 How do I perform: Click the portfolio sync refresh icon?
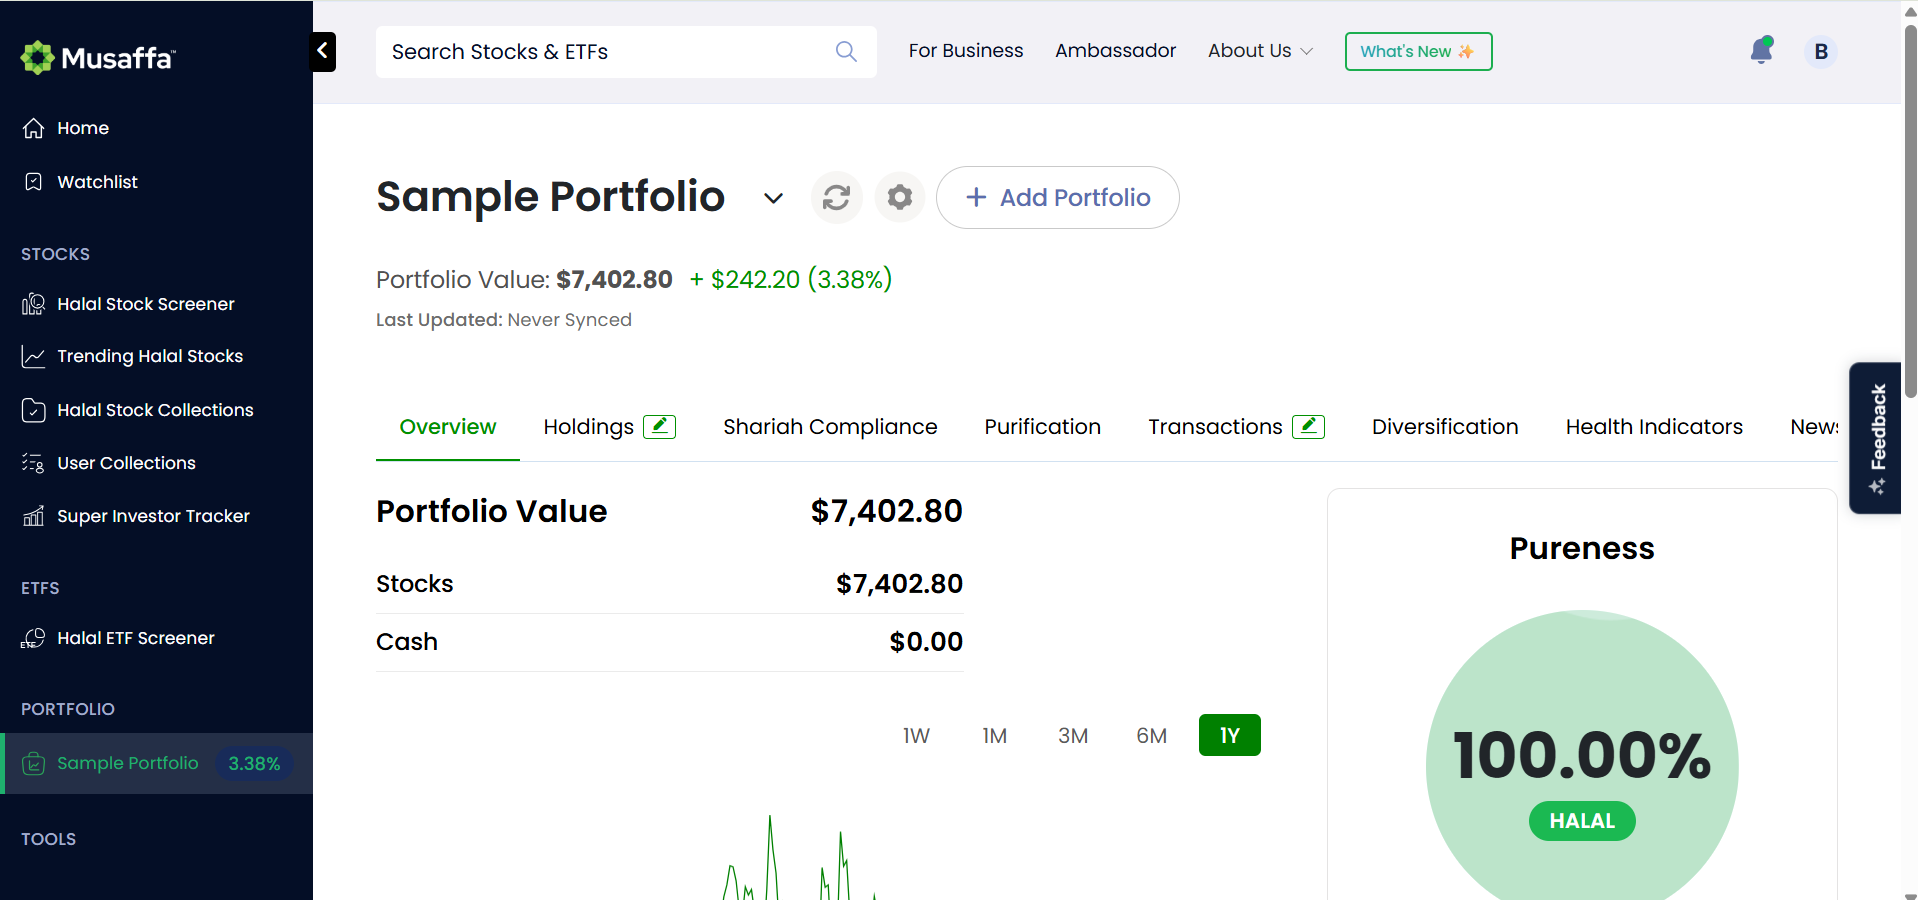(836, 197)
